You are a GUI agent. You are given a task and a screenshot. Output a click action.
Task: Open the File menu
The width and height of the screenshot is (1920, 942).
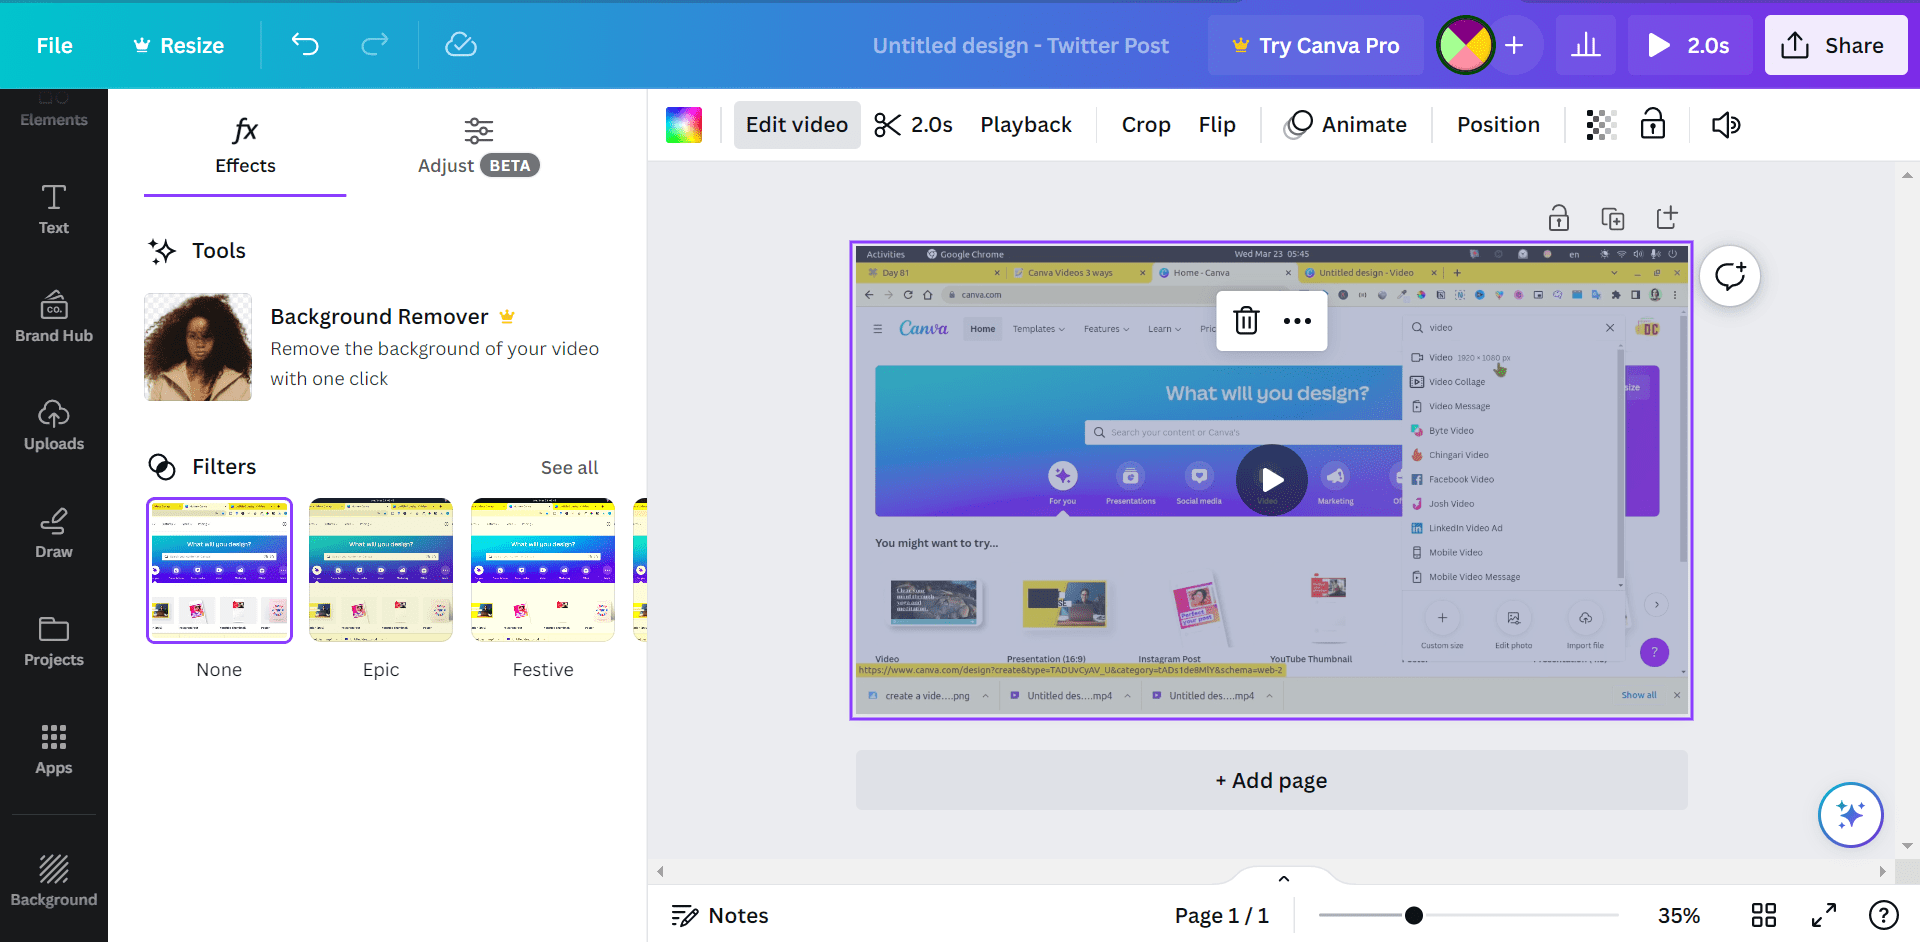click(54, 45)
